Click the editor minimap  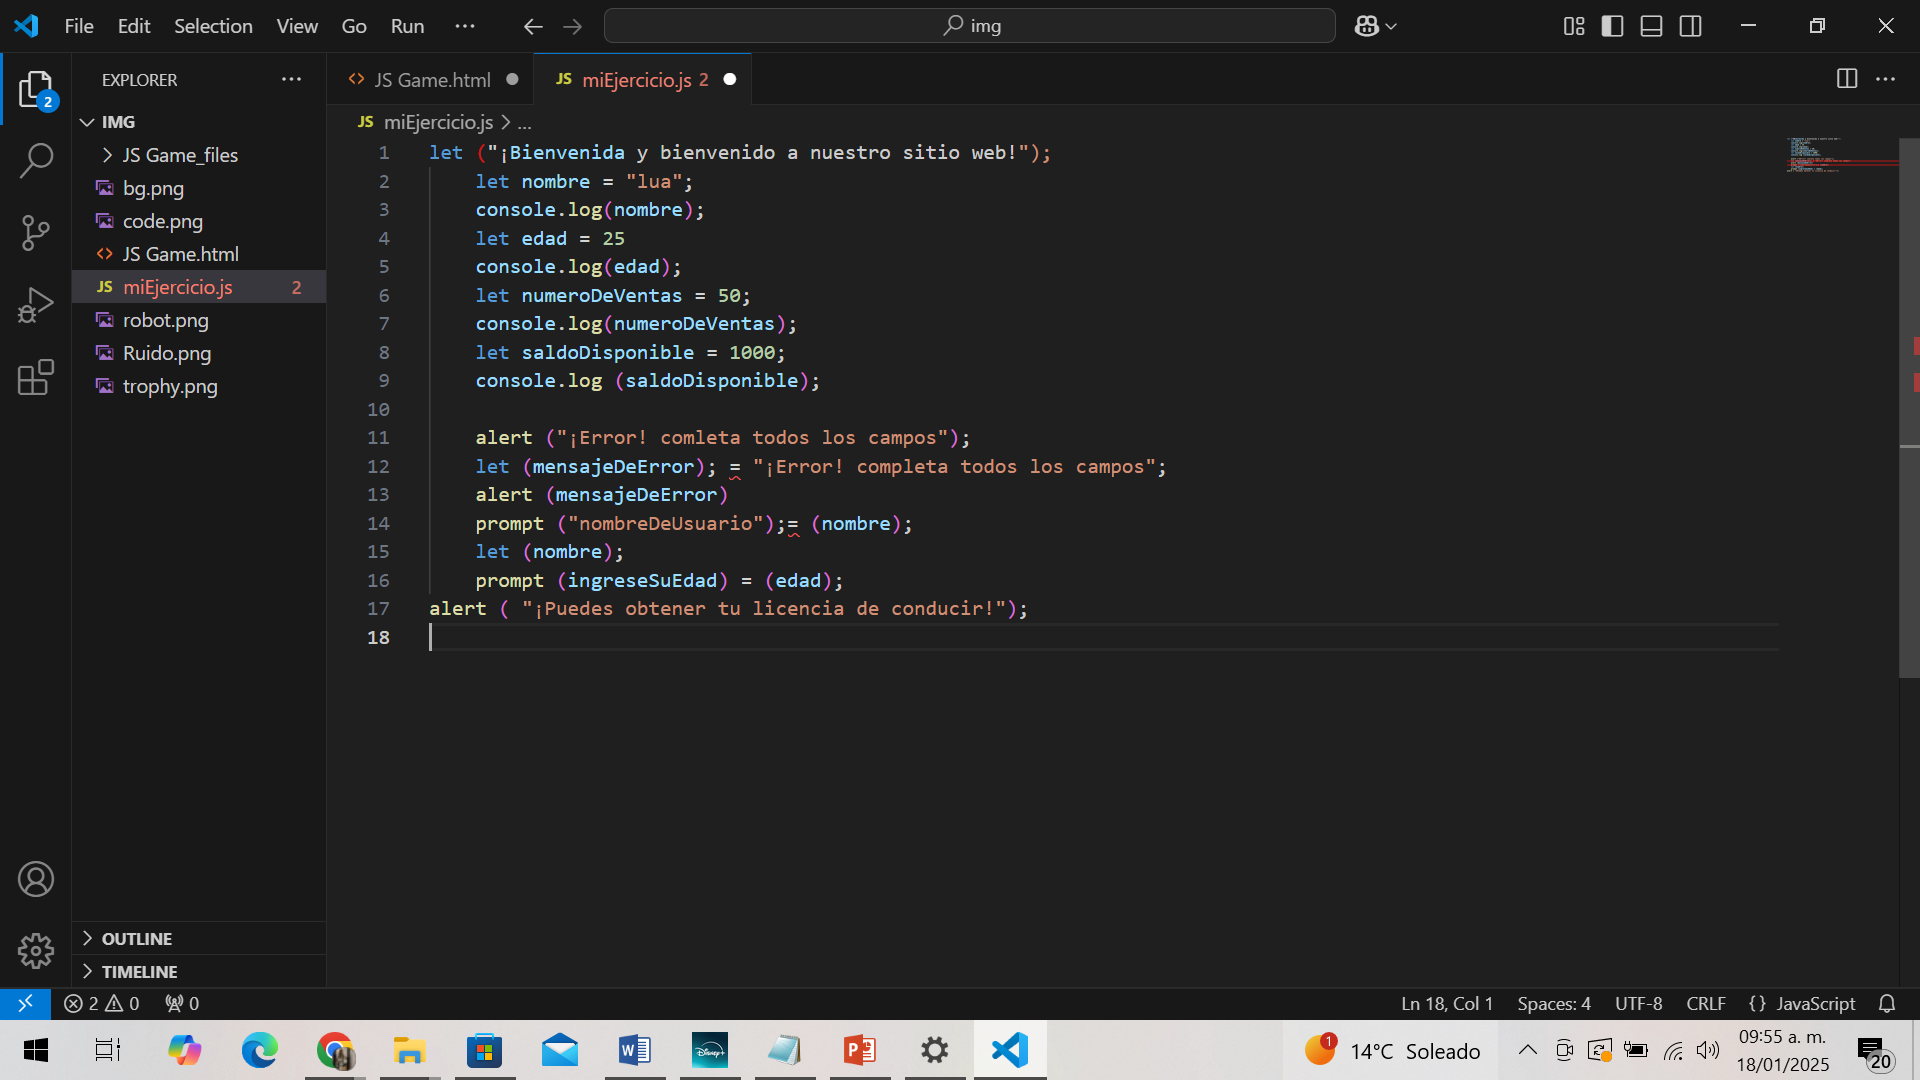click(x=1840, y=155)
